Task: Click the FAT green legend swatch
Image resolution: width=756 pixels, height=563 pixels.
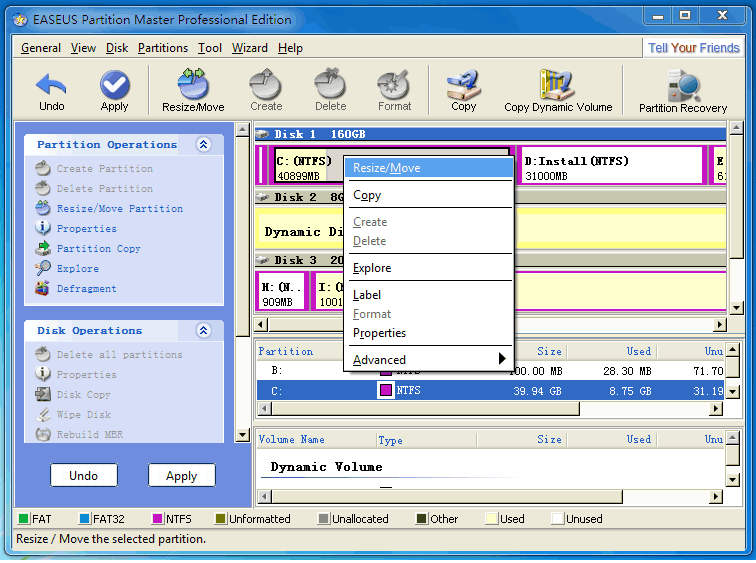Action: 23,518
